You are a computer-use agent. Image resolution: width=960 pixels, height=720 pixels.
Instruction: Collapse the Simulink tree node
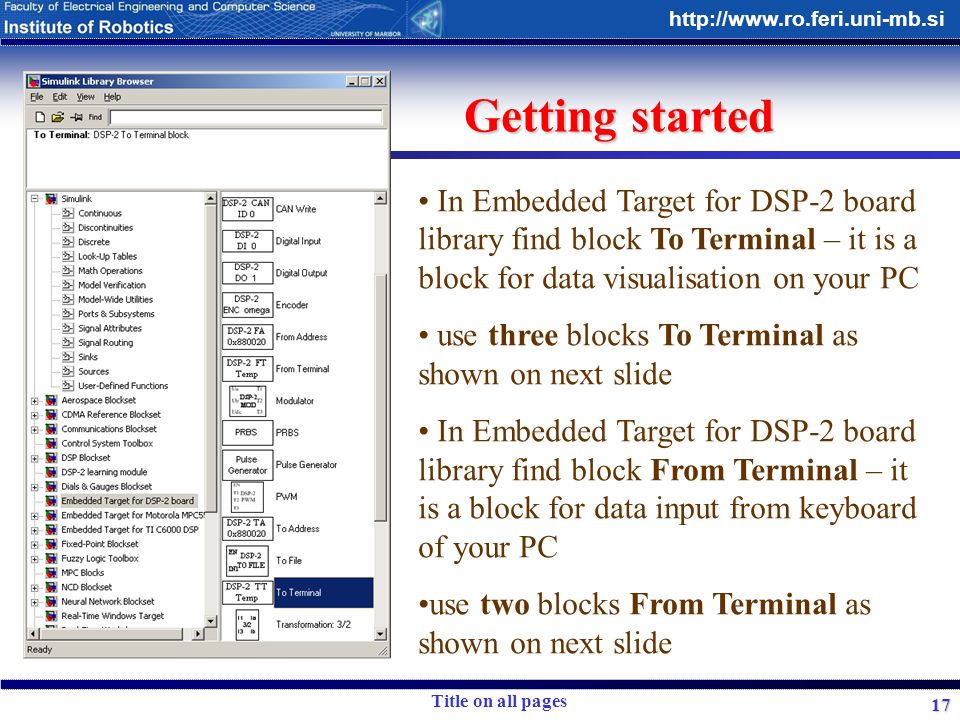click(x=35, y=199)
